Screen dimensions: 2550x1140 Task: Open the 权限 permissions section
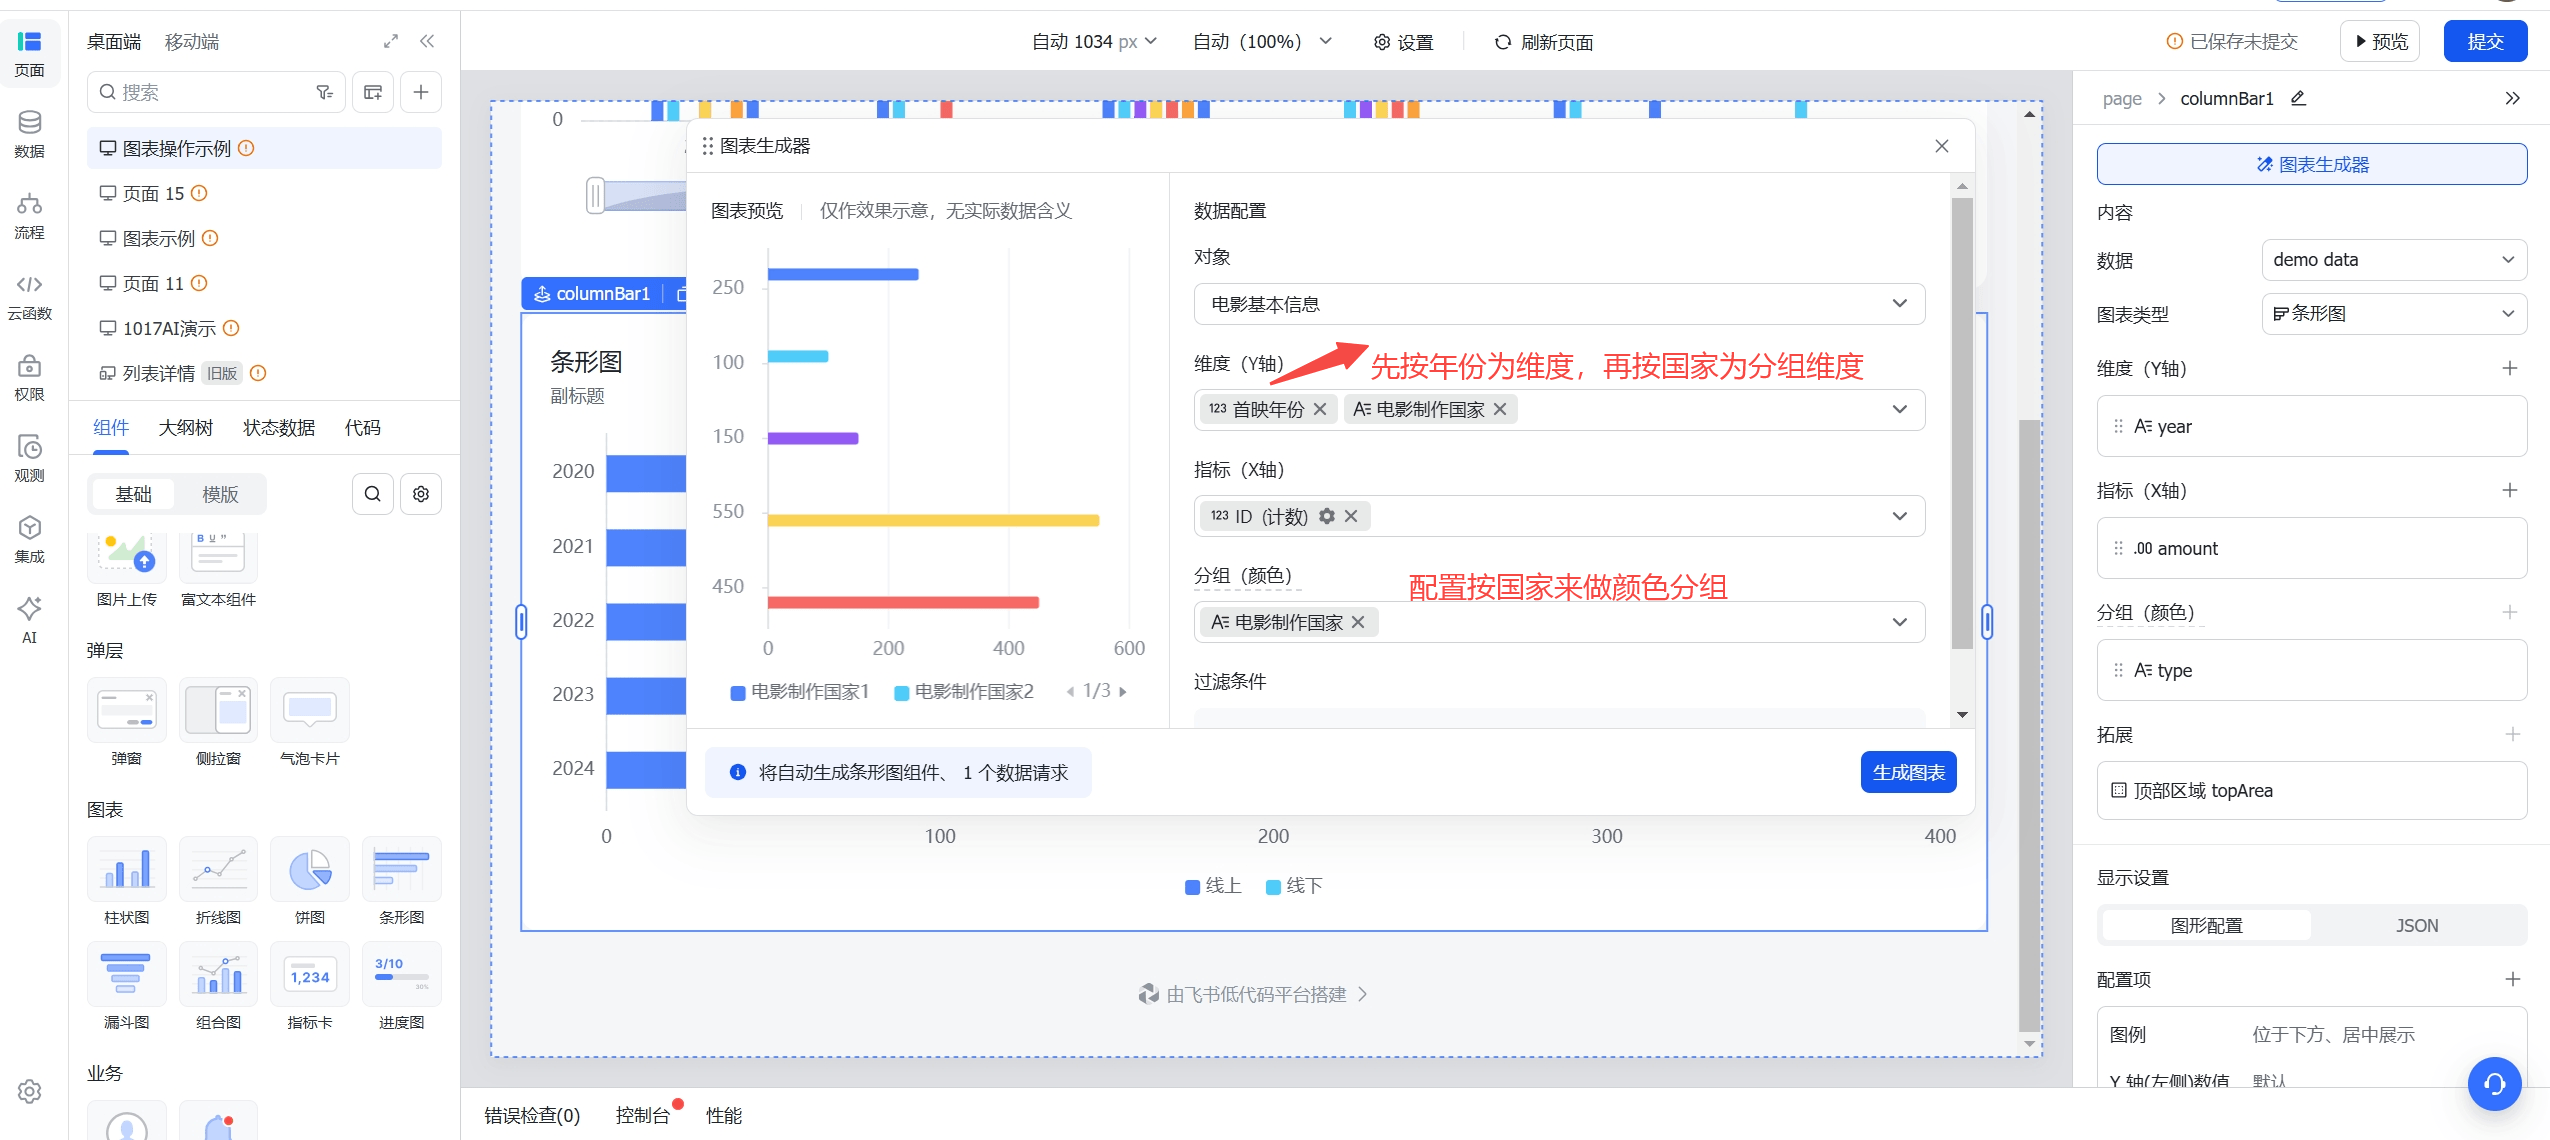click(29, 377)
